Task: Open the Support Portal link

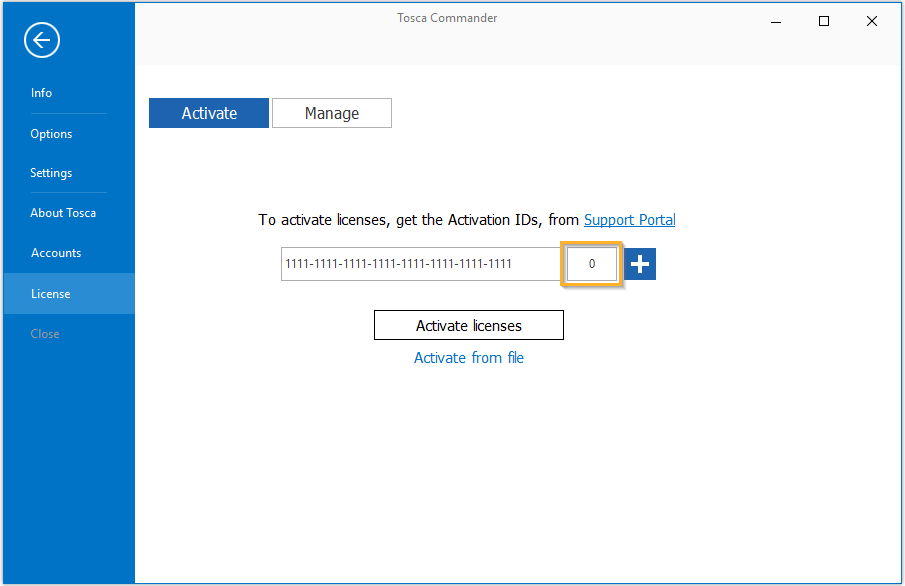Action: pos(630,220)
